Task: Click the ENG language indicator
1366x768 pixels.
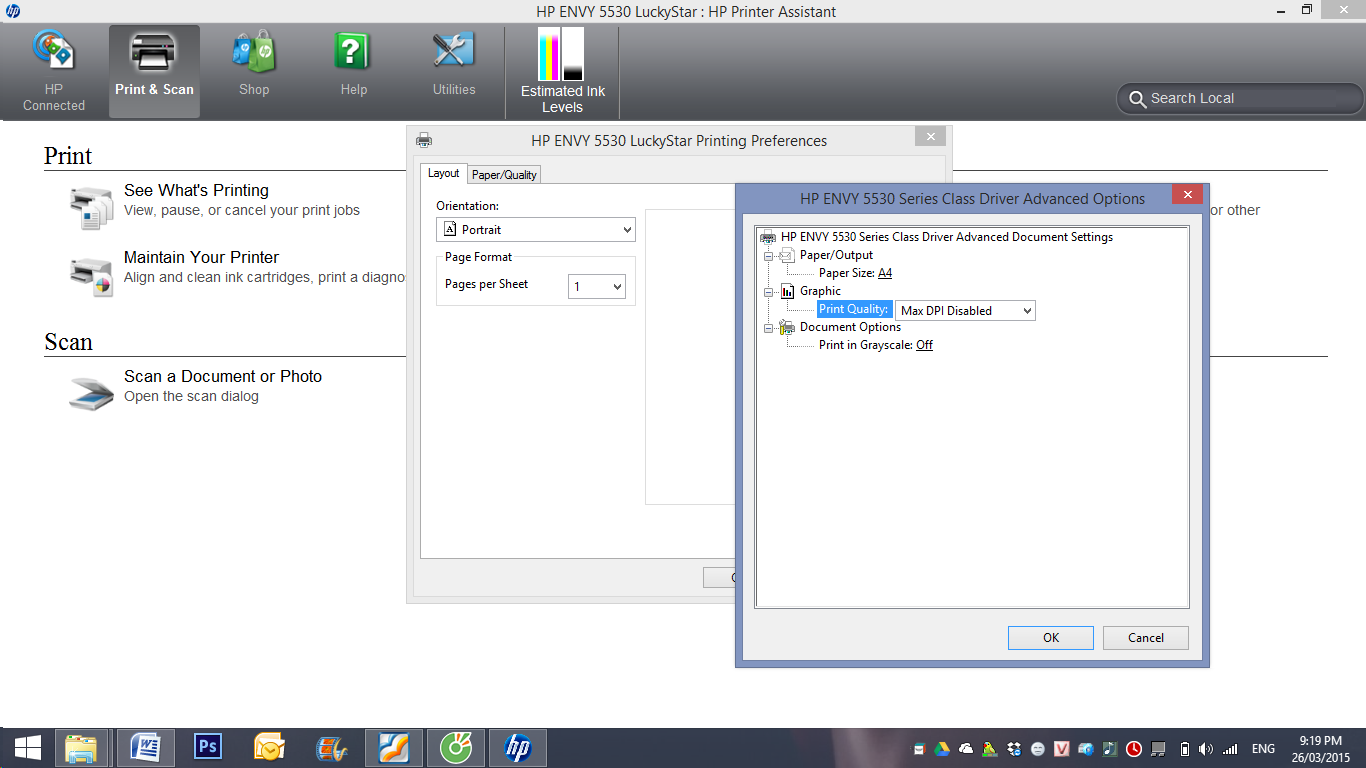Action: pyautogui.click(x=1263, y=749)
